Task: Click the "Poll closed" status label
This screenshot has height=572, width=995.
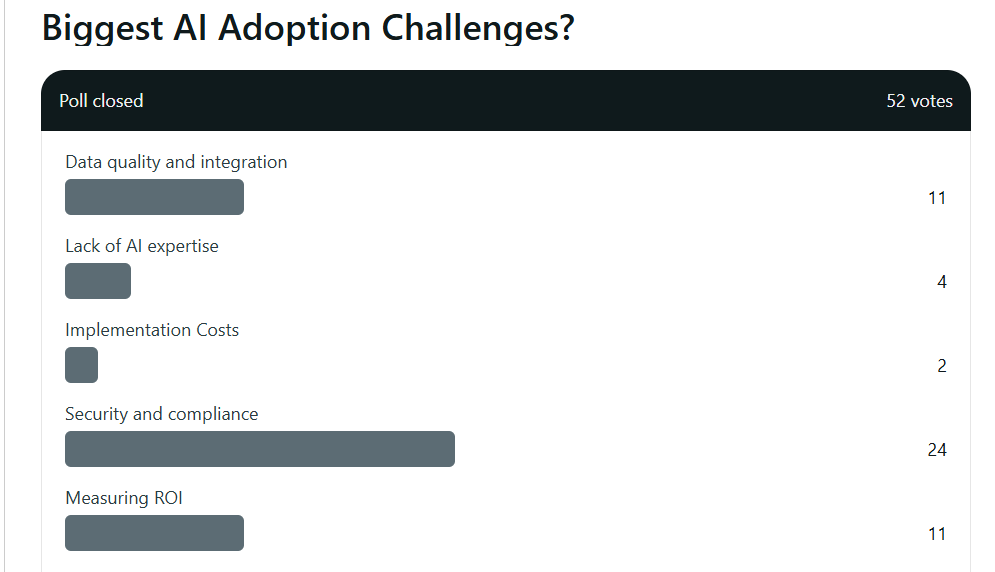Action: [x=101, y=101]
